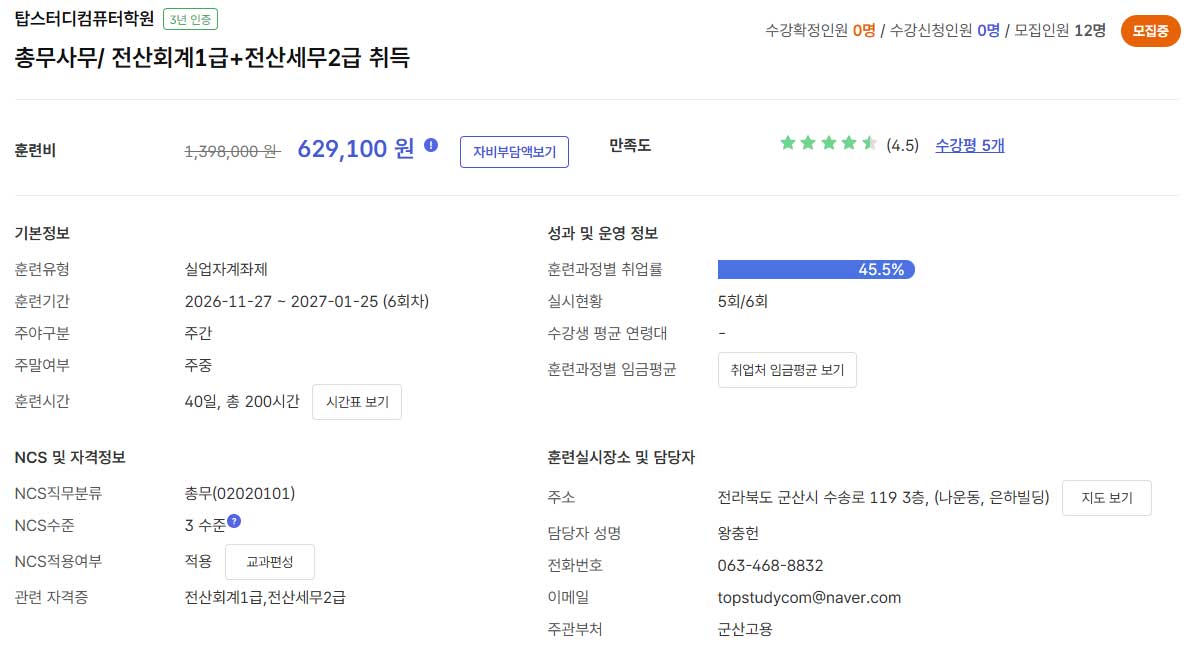Image resolution: width=1192 pixels, height=650 pixels.
Task: Click the discounted price 629,100 원
Action: [x=356, y=148]
